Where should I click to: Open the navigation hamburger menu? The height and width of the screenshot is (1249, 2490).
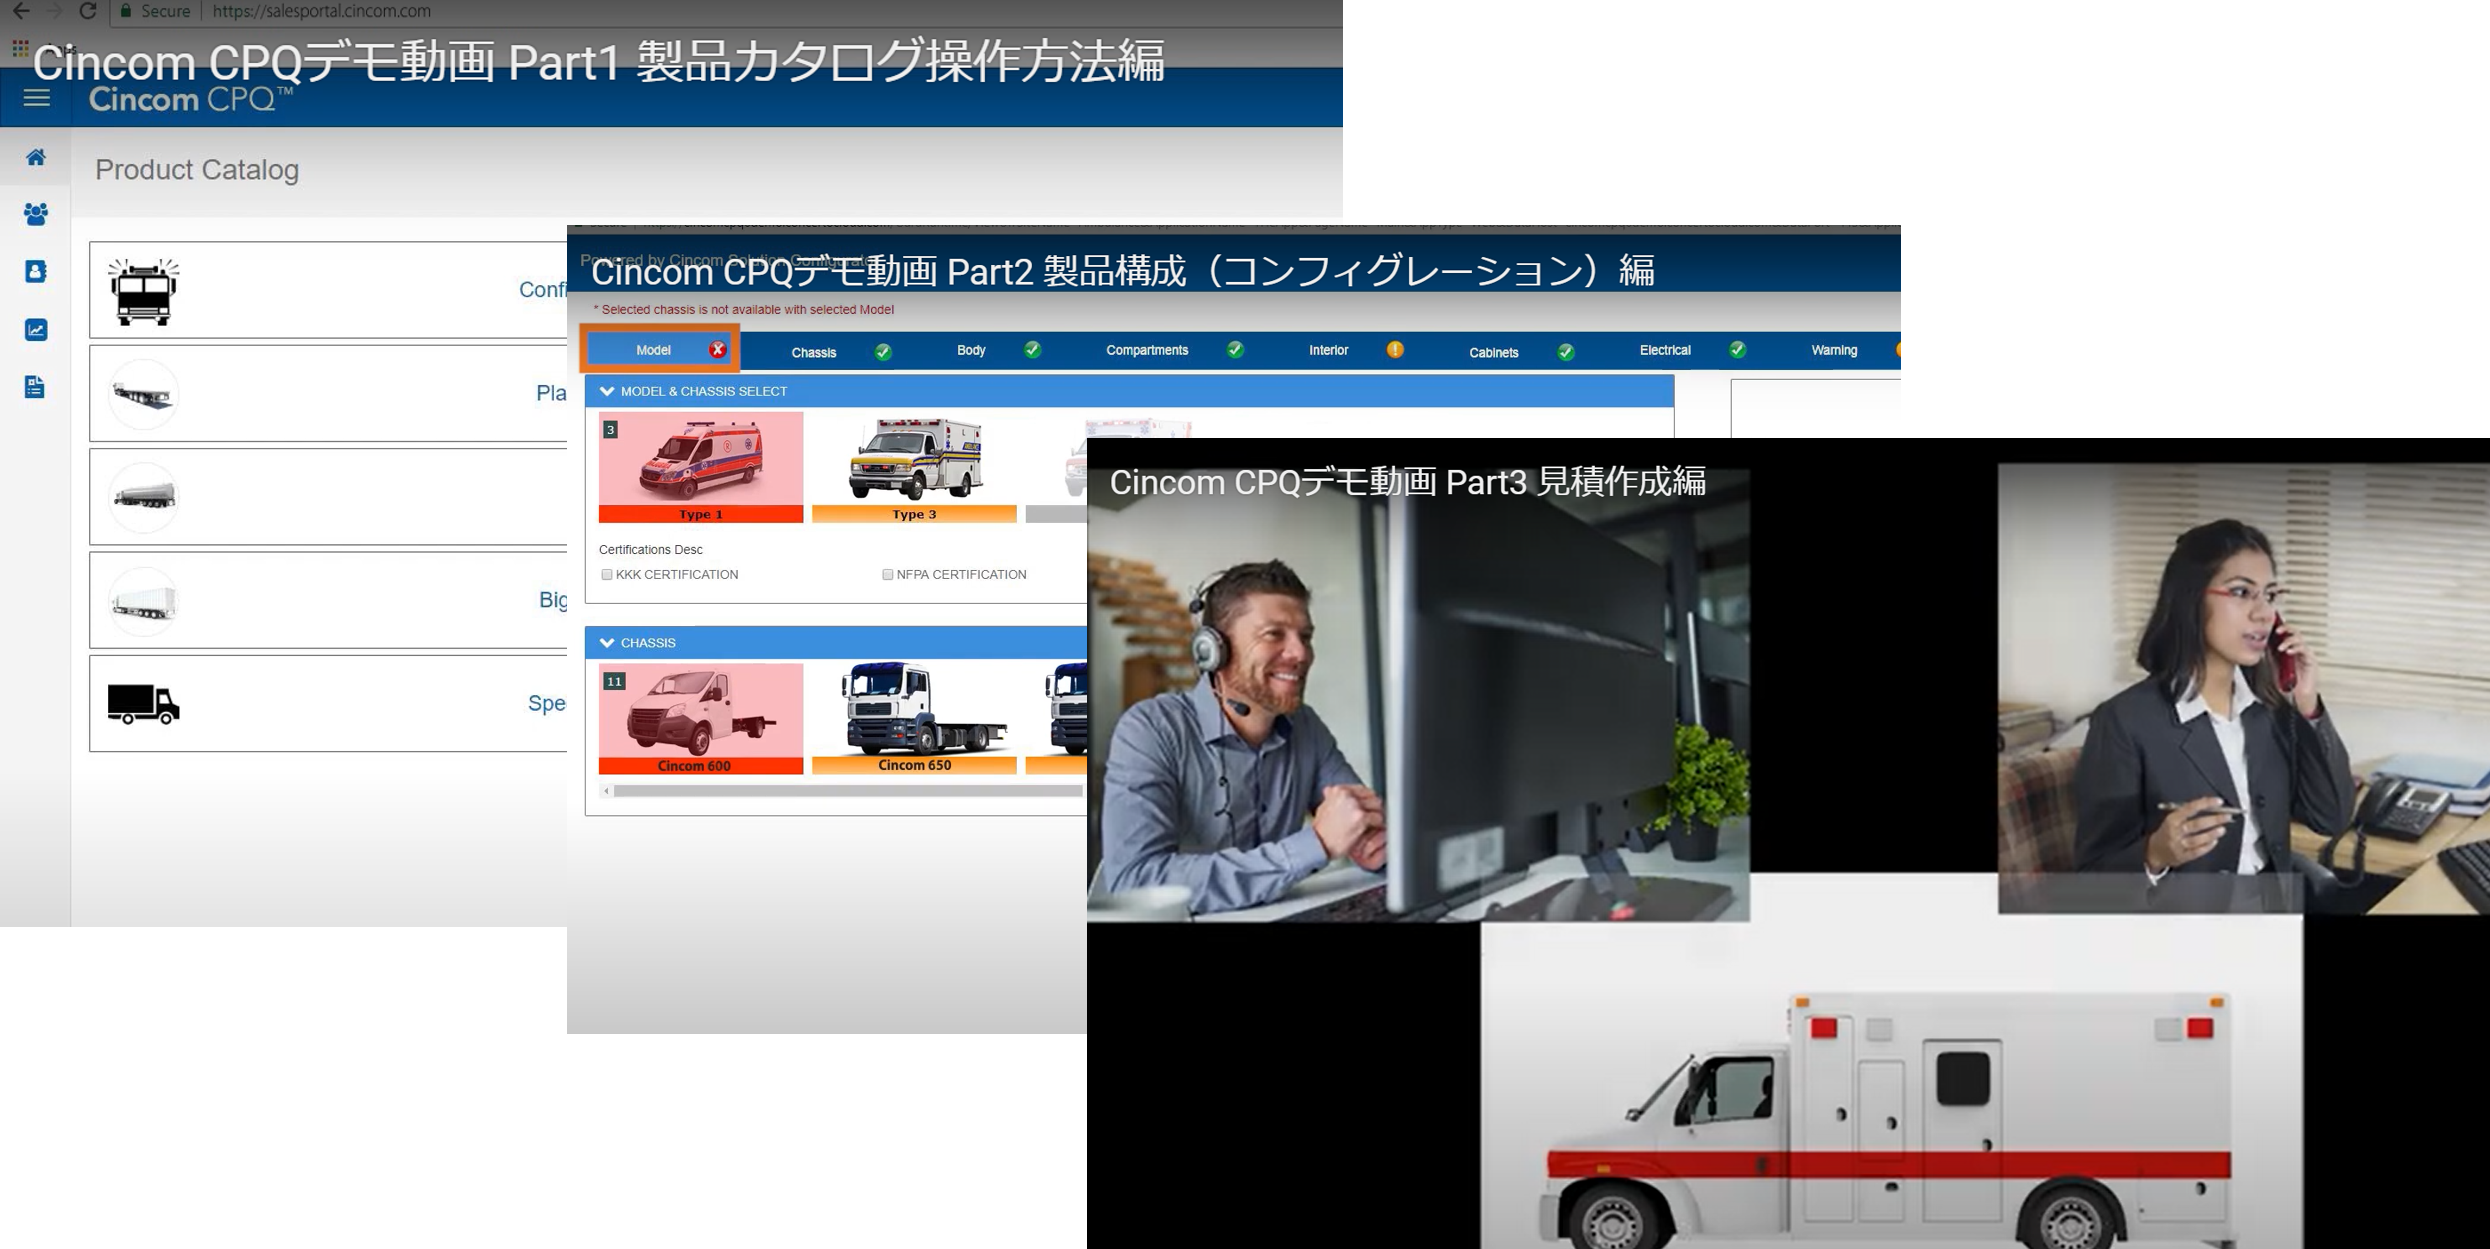[36, 98]
